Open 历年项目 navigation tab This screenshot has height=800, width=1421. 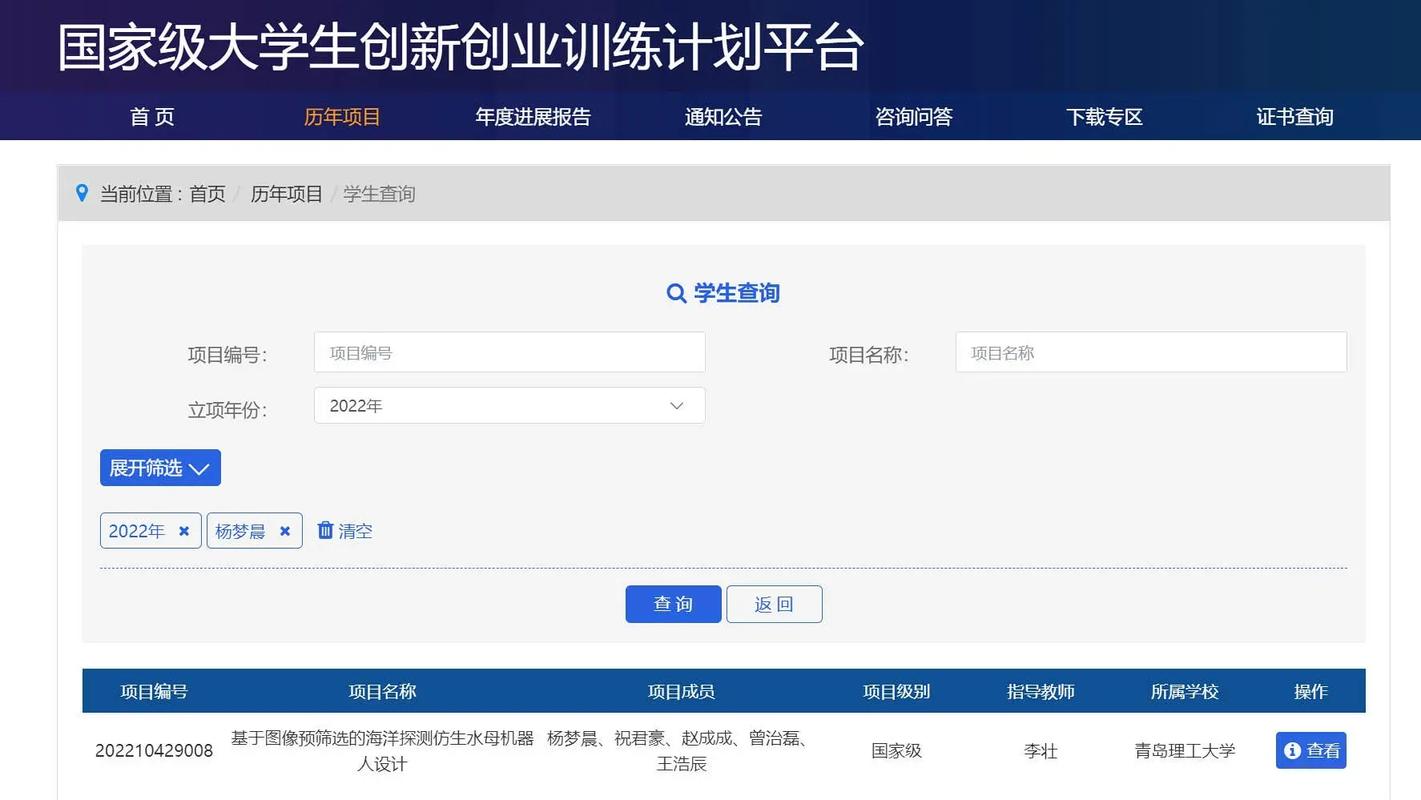tap(342, 117)
